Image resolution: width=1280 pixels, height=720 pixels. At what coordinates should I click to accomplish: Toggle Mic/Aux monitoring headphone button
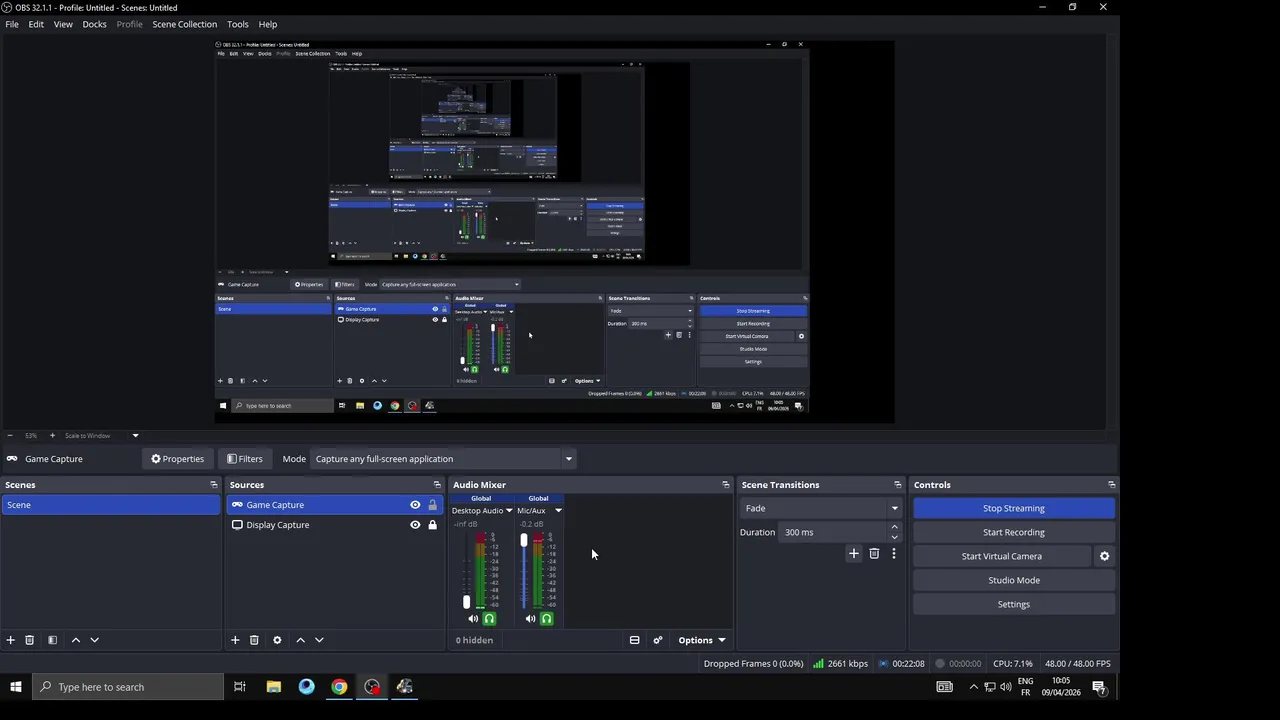point(546,619)
